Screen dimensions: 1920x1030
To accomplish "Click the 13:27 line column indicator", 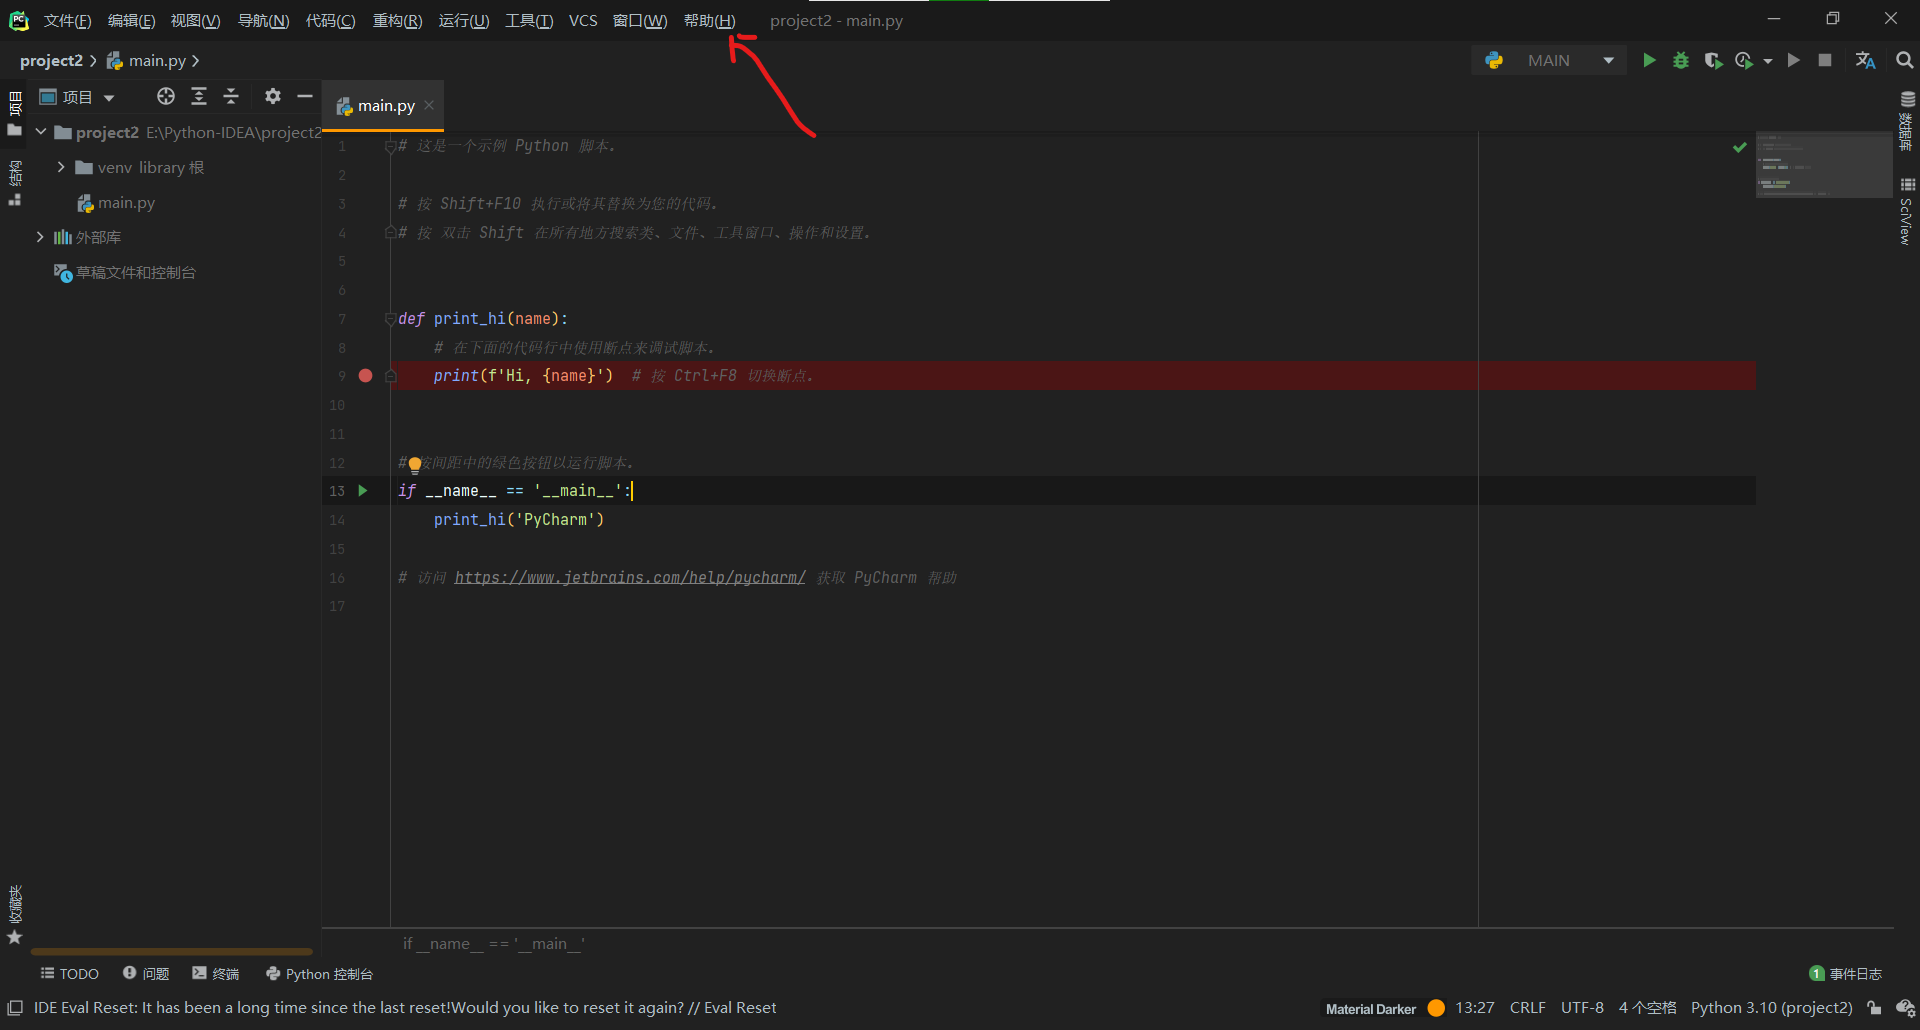I will pos(1475,1008).
